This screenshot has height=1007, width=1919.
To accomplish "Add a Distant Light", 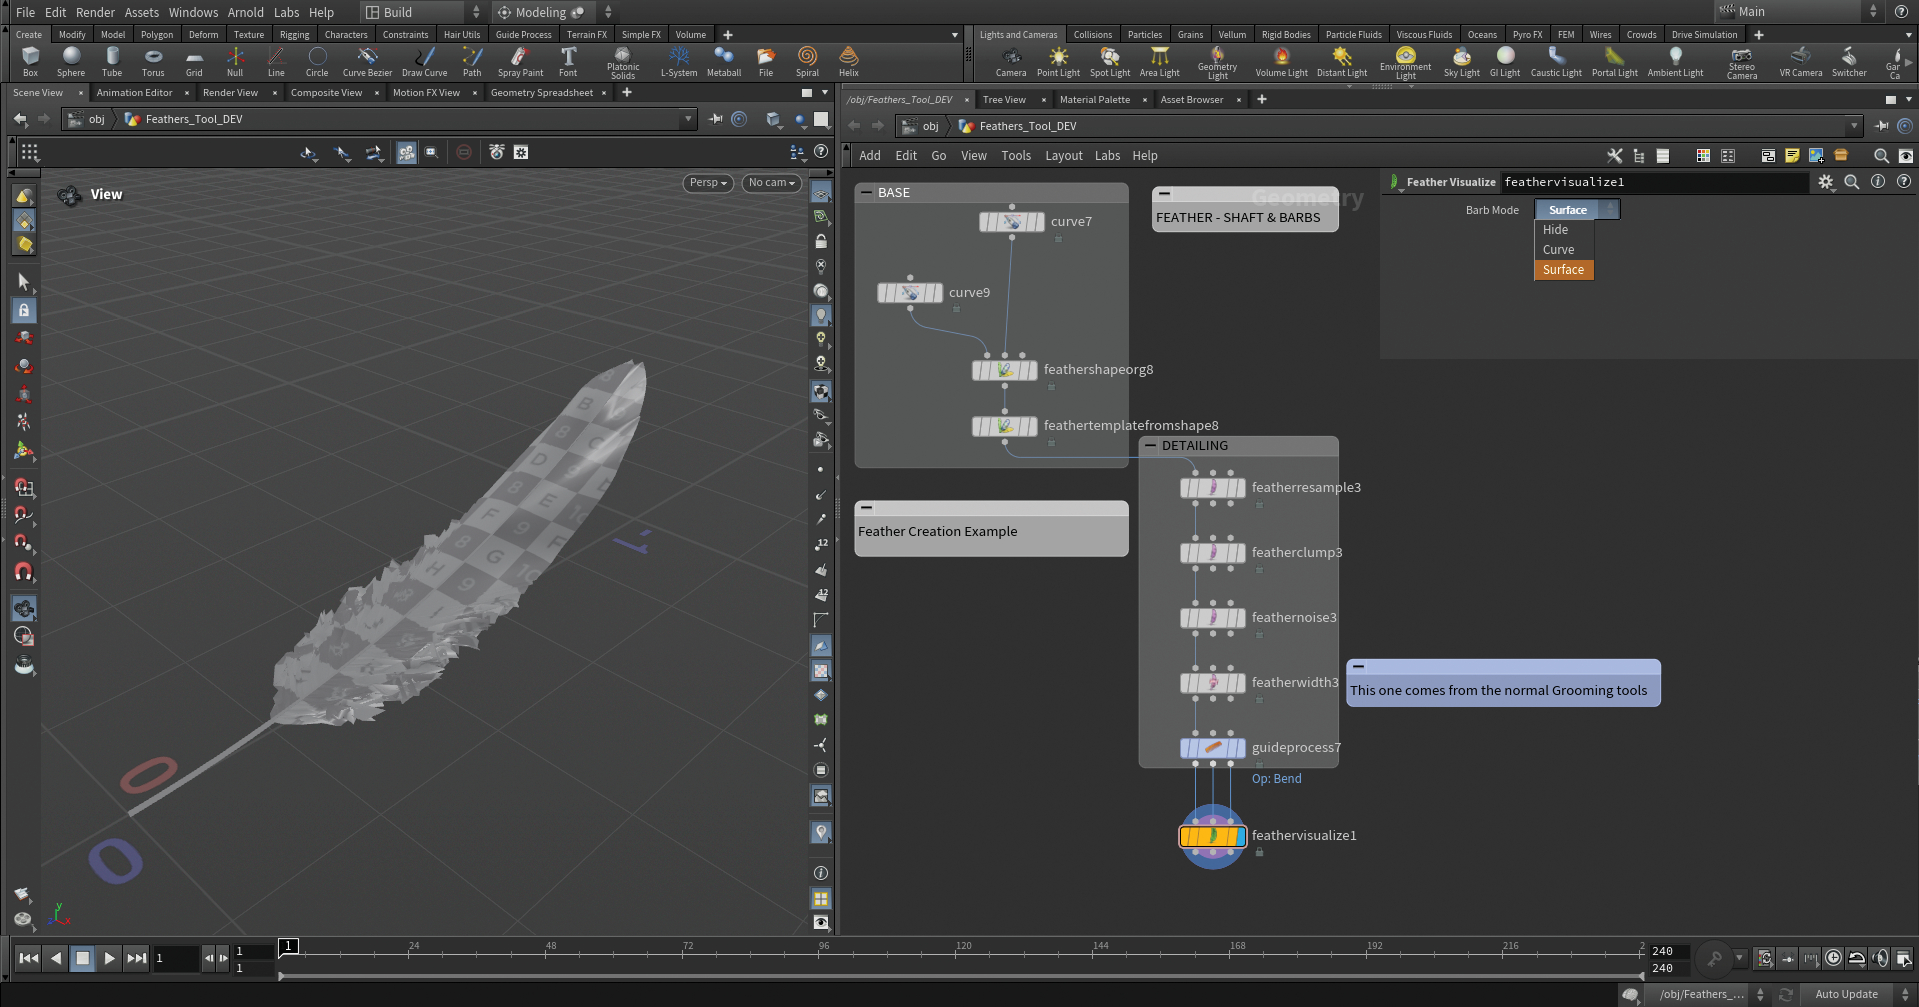I will (1342, 61).
